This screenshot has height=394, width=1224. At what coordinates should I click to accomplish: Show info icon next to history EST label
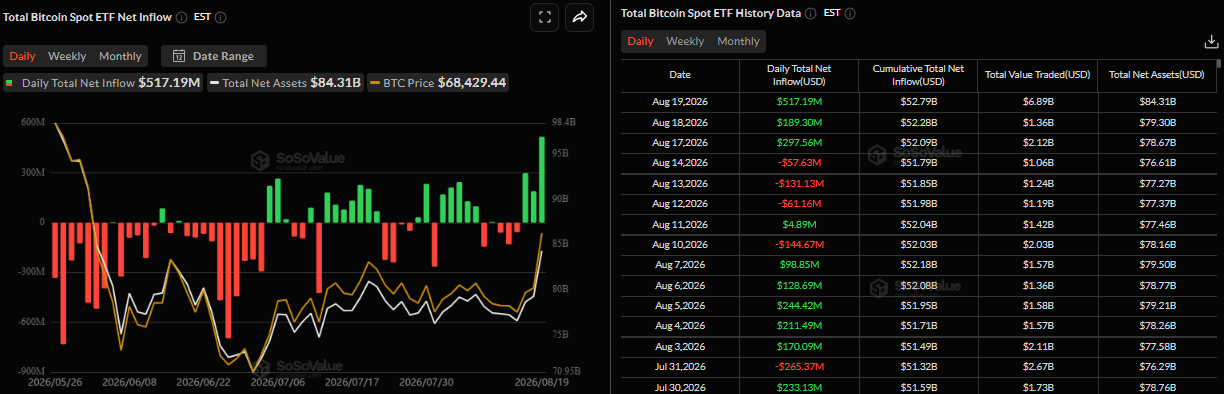pos(849,13)
